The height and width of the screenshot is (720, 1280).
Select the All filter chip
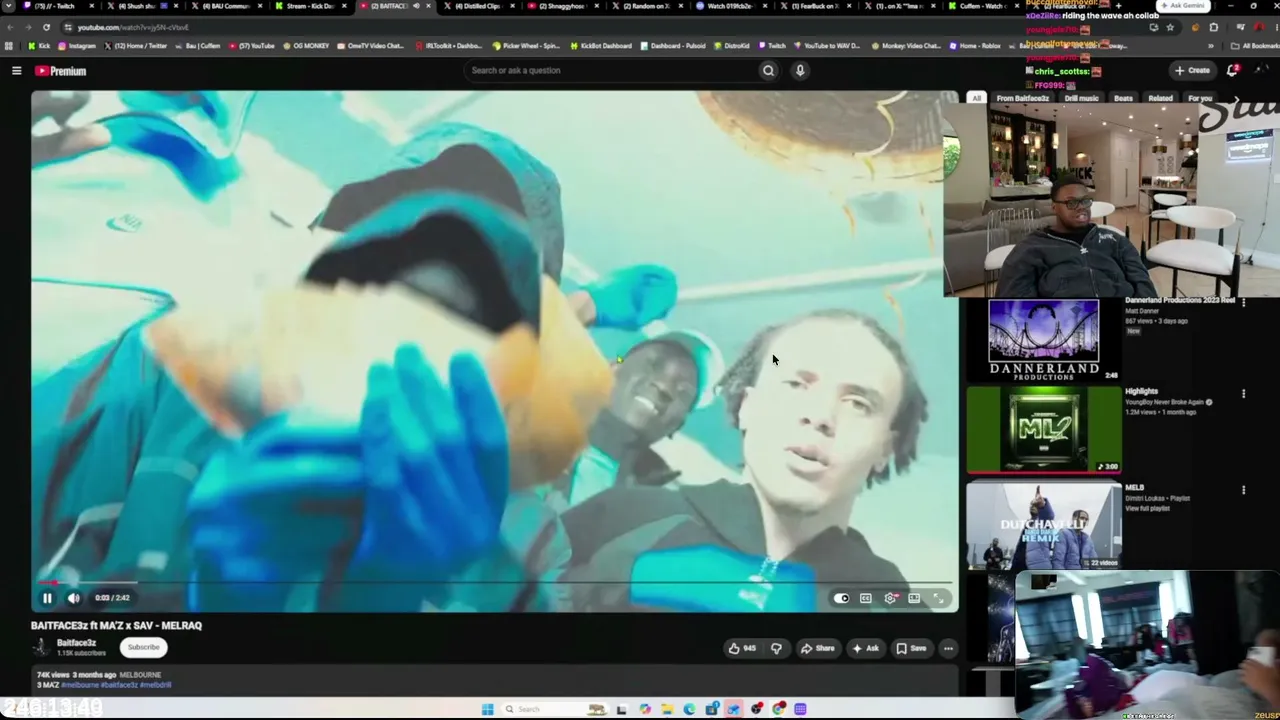click(976, 98)
